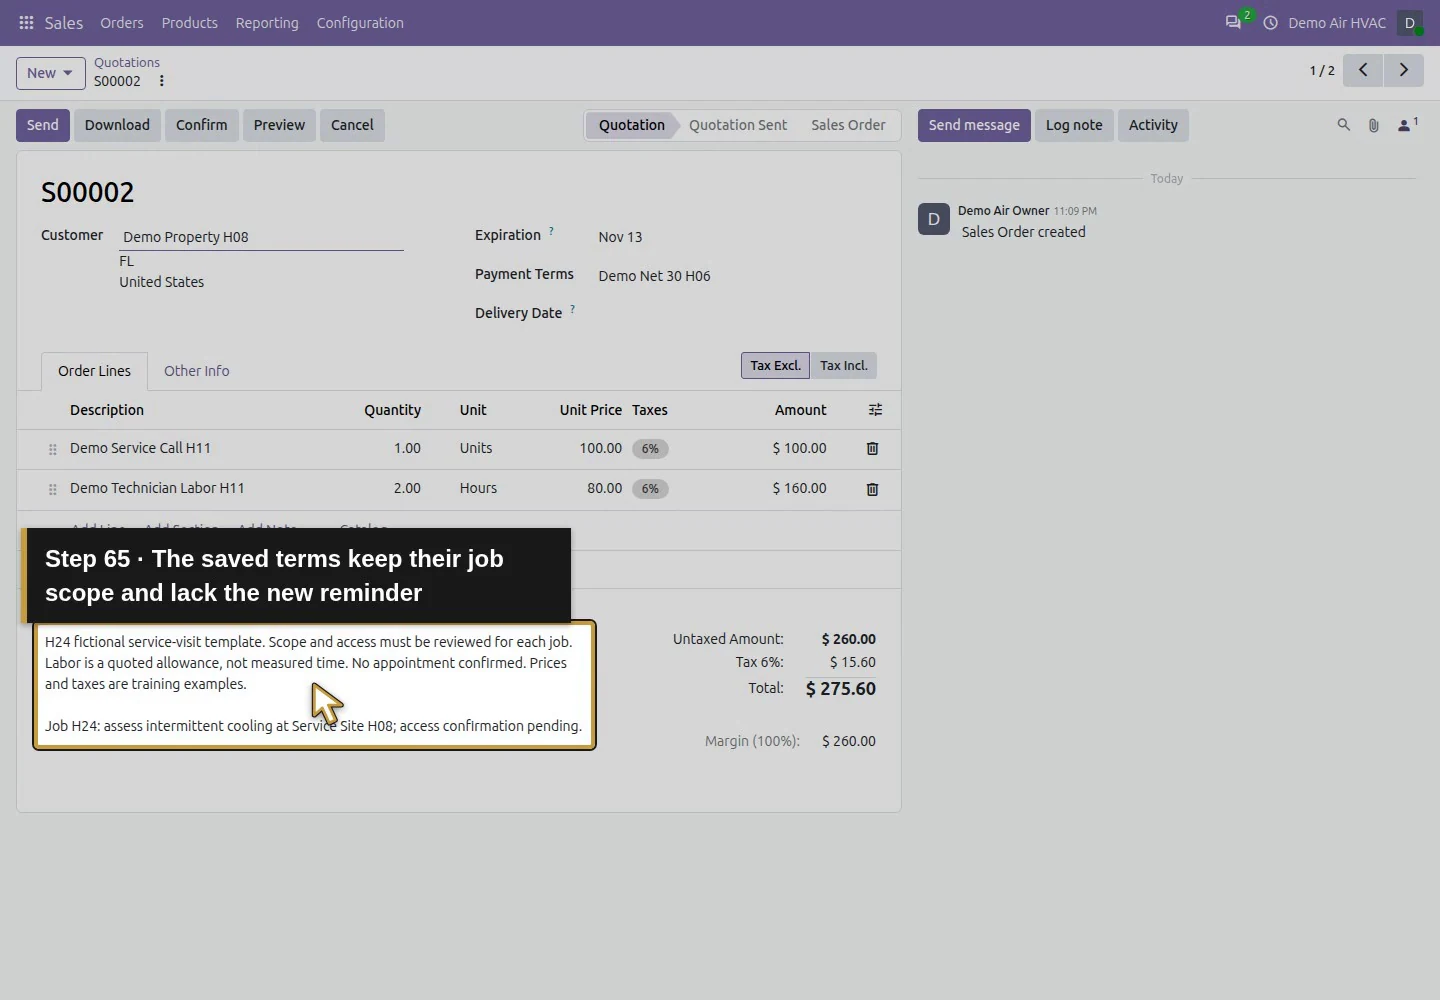Open the Reporting menu
Screen dimensions: 1440x1000
coord(267,23)
